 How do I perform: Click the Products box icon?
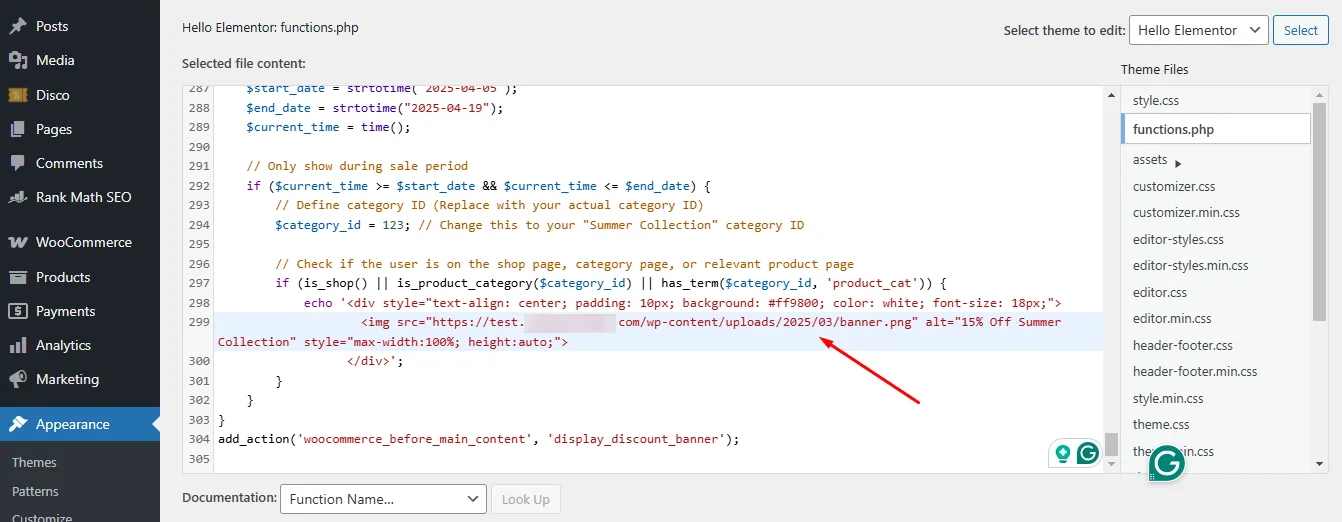point(18,277)
